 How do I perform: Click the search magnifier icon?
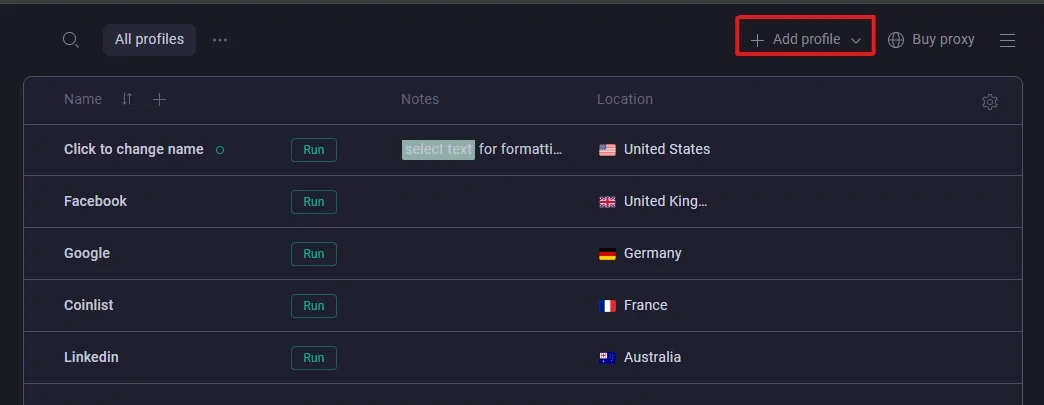(x=70, y=40)
